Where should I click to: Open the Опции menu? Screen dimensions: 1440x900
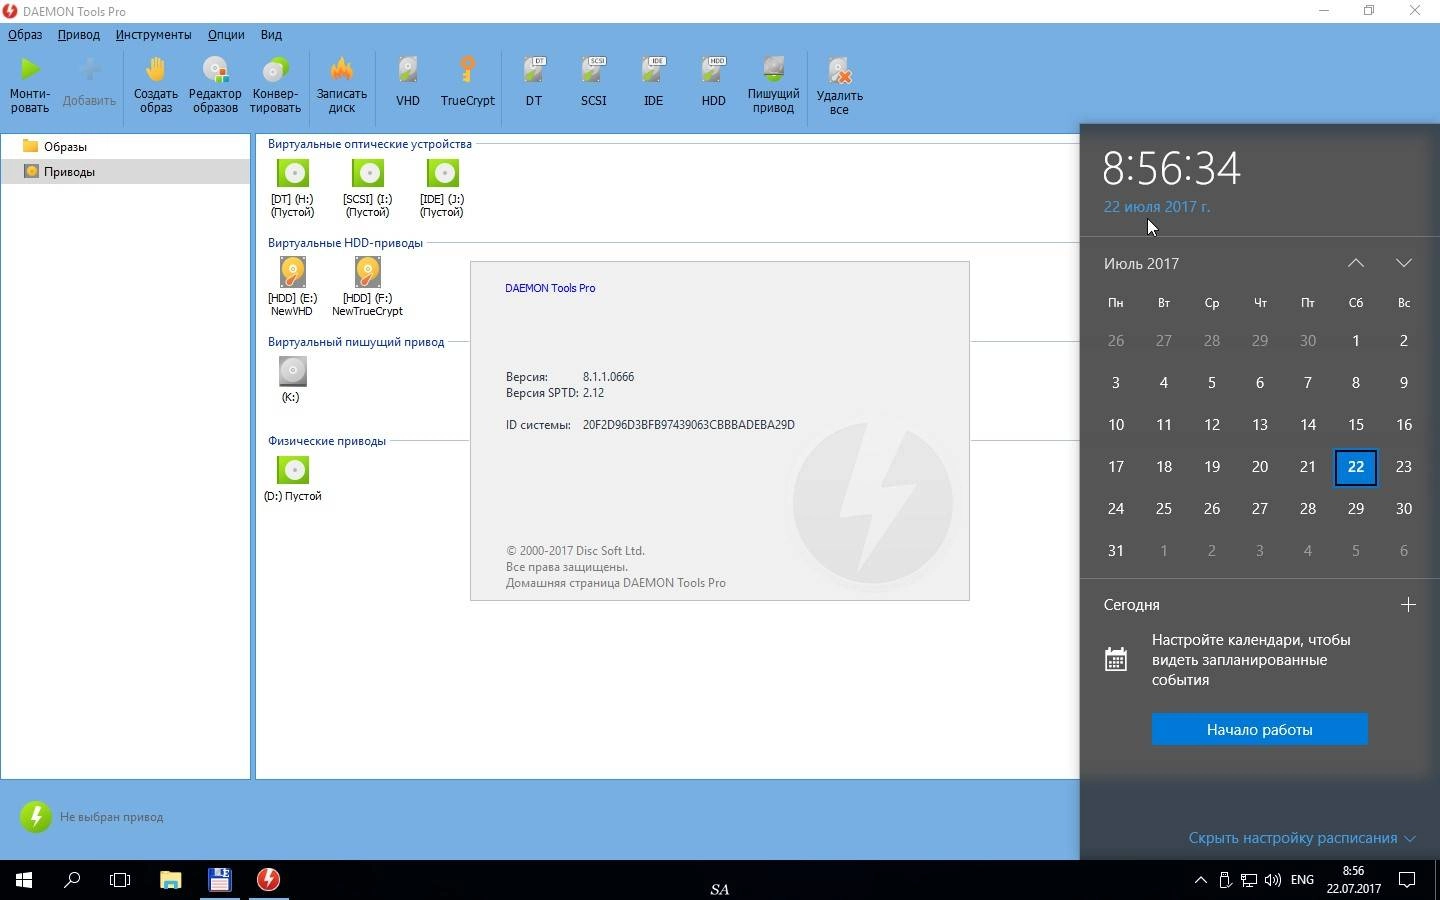pyautogui.click(x=226, y=34)
